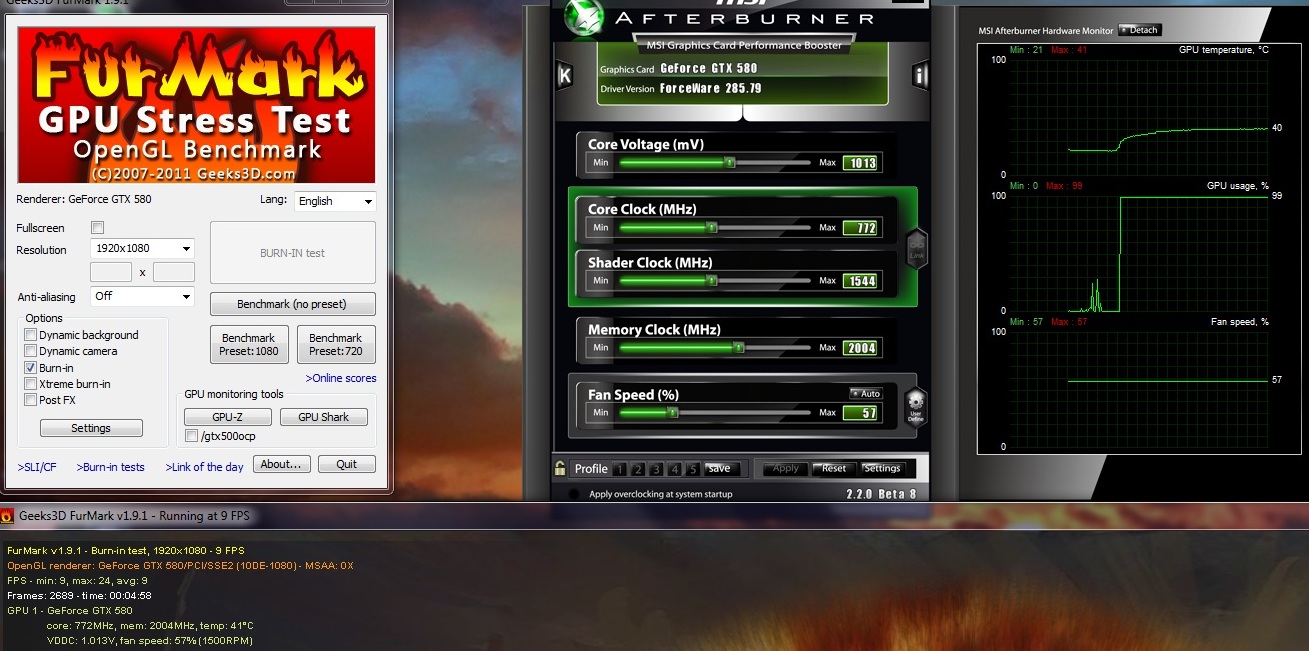This screenshot has height=651, width=1309.
Task: Open Afterburner Settings
Action: 882,468
